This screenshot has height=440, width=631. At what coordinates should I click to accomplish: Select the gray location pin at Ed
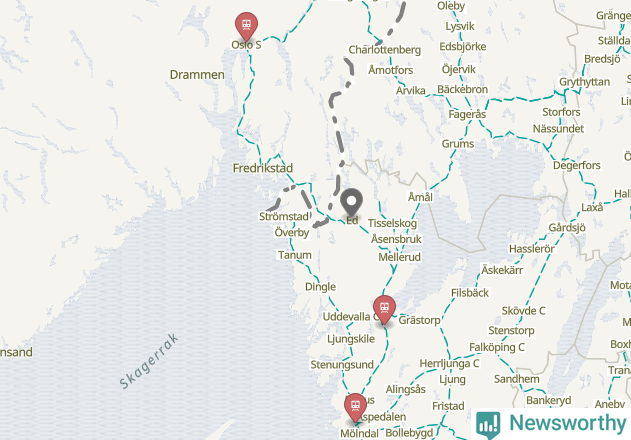351,202
